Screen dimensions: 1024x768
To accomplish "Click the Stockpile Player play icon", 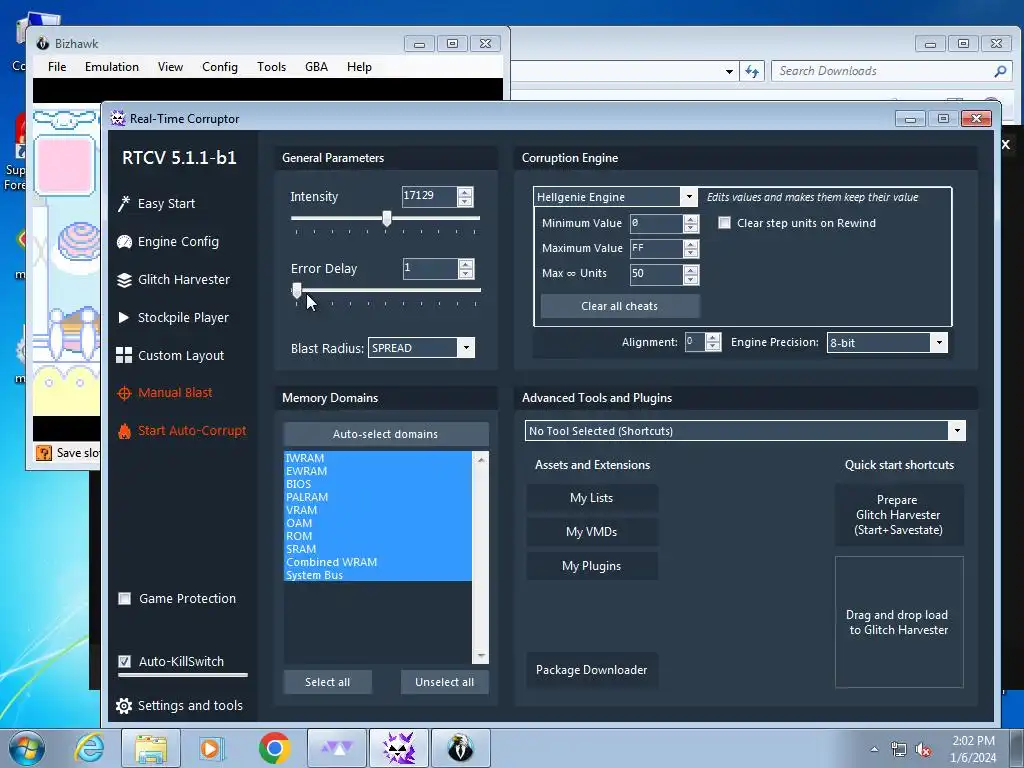I will 123,317.
